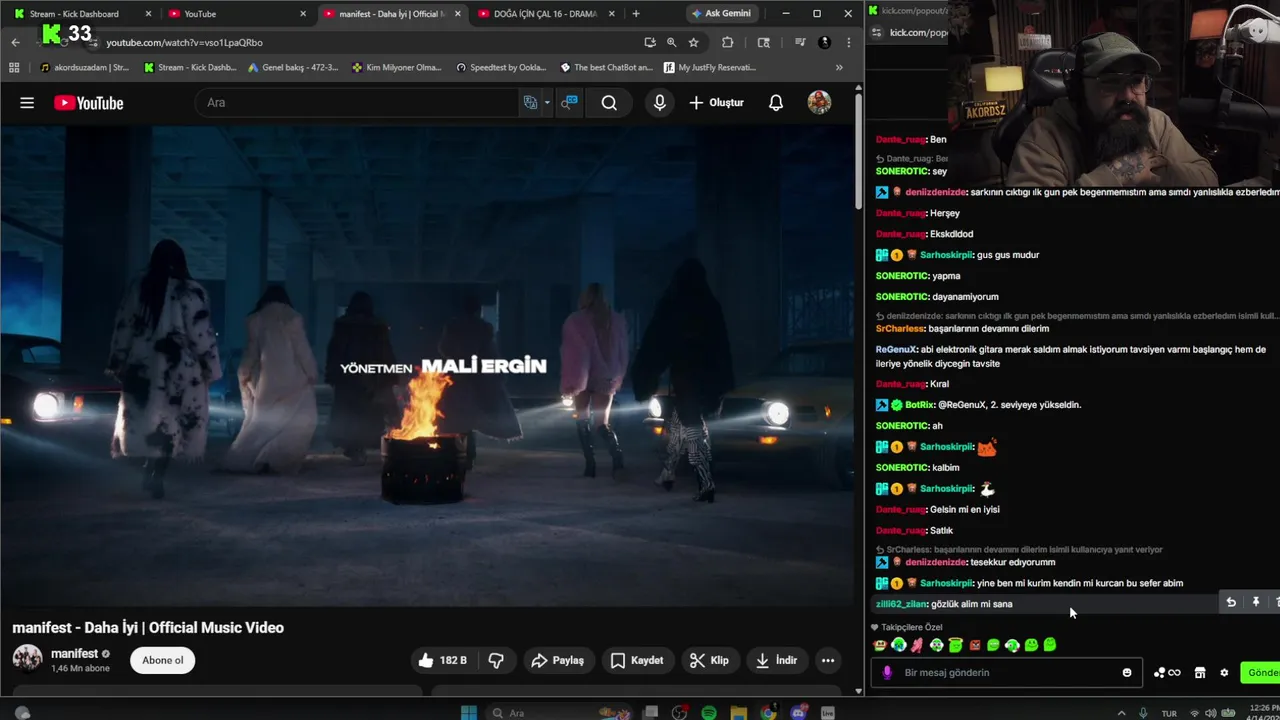Bookmark this page with star icon

(x=693, y=43)
